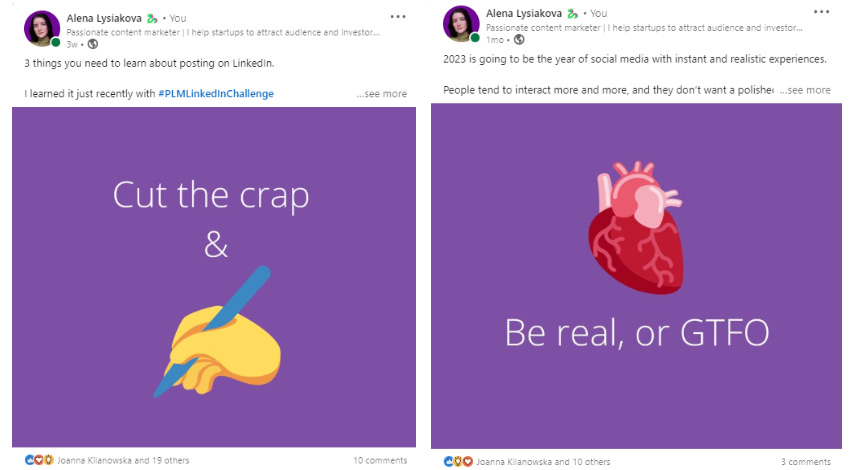This screenshot has width=859, height=470.
Task: Open Joanna Kilanowska and 19 others list
Action: point(123,460)
